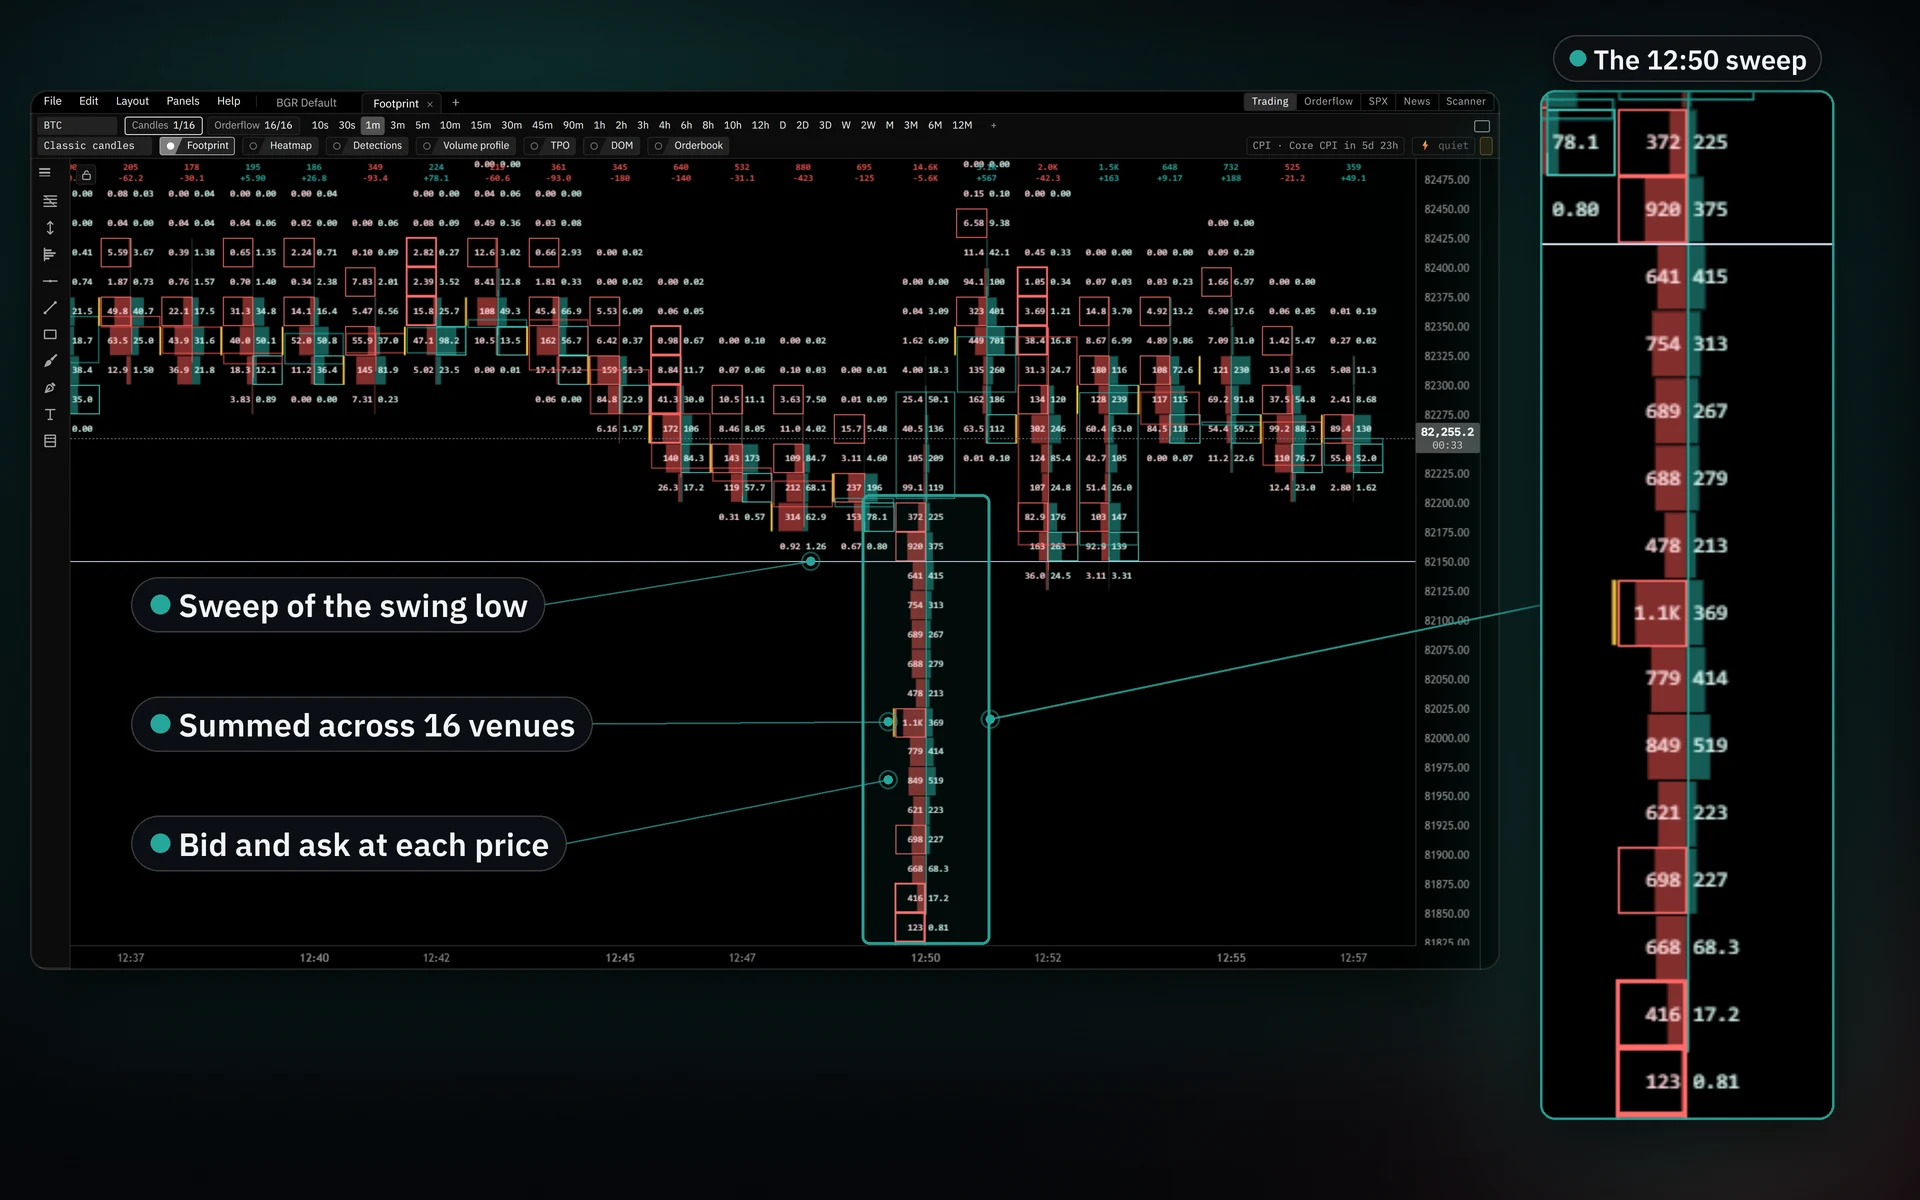Switch to the Scanner workspace tab
1920x1200 pixels.
pos(1465,102)
